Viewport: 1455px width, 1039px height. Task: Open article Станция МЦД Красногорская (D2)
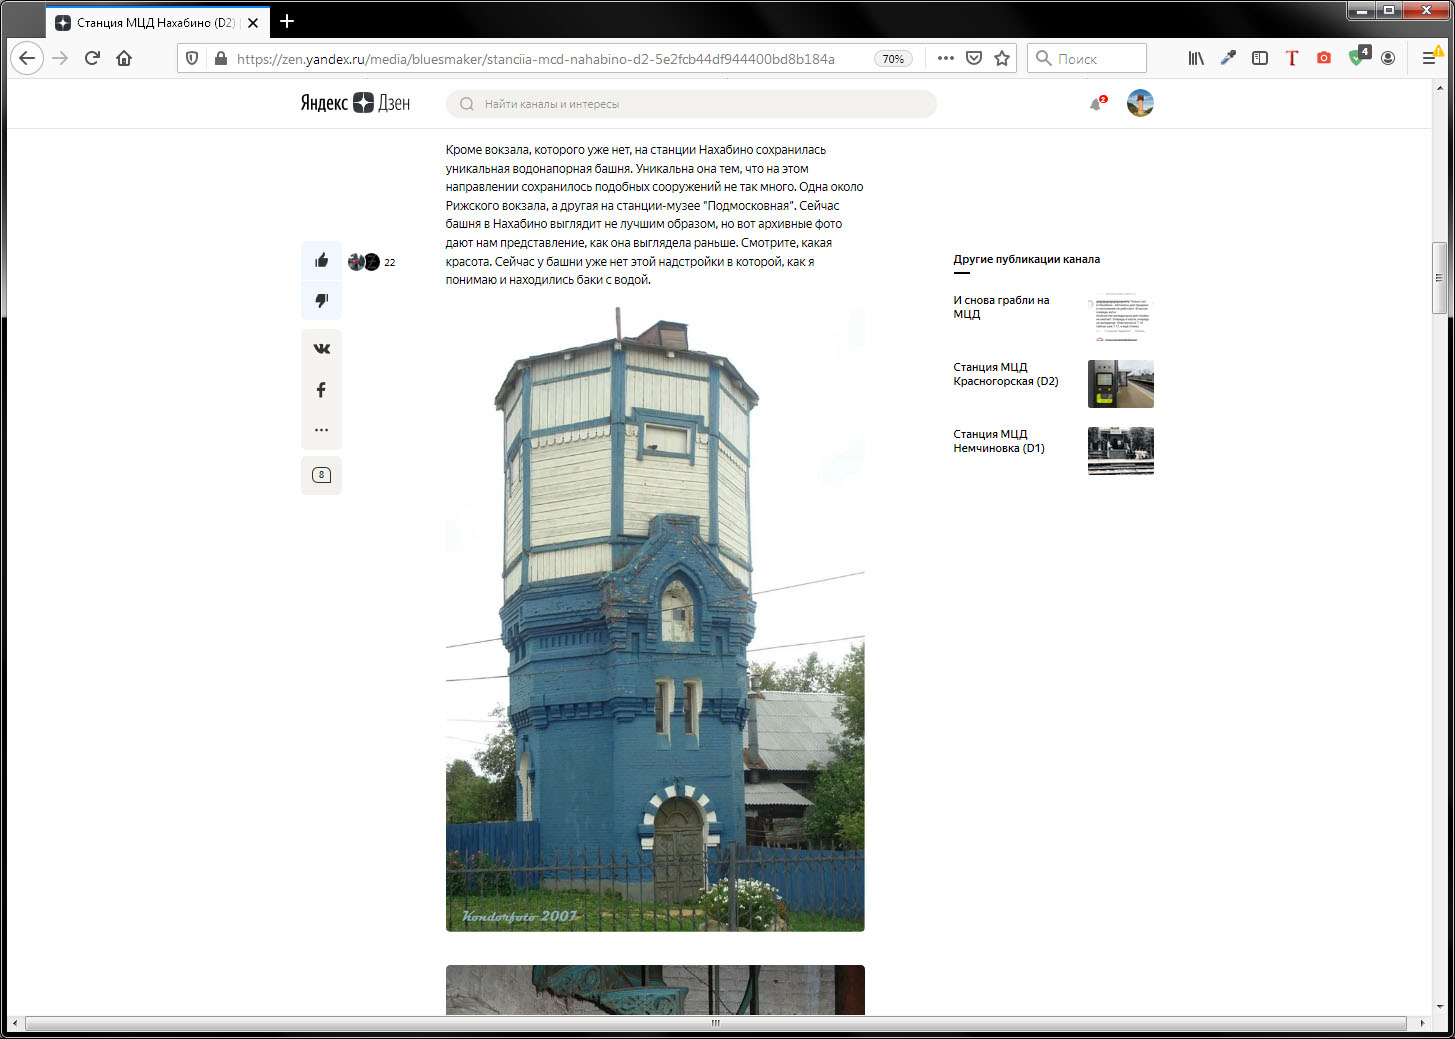1005,374
